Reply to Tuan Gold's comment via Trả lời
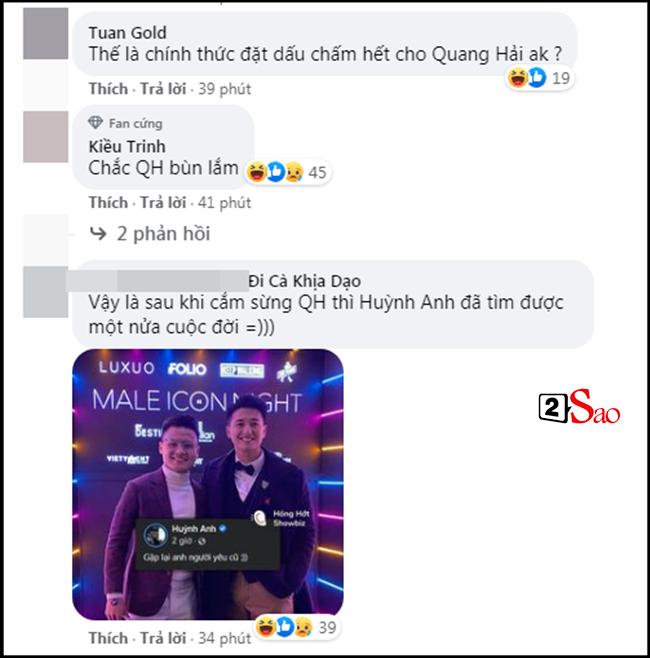 [163, 89]
